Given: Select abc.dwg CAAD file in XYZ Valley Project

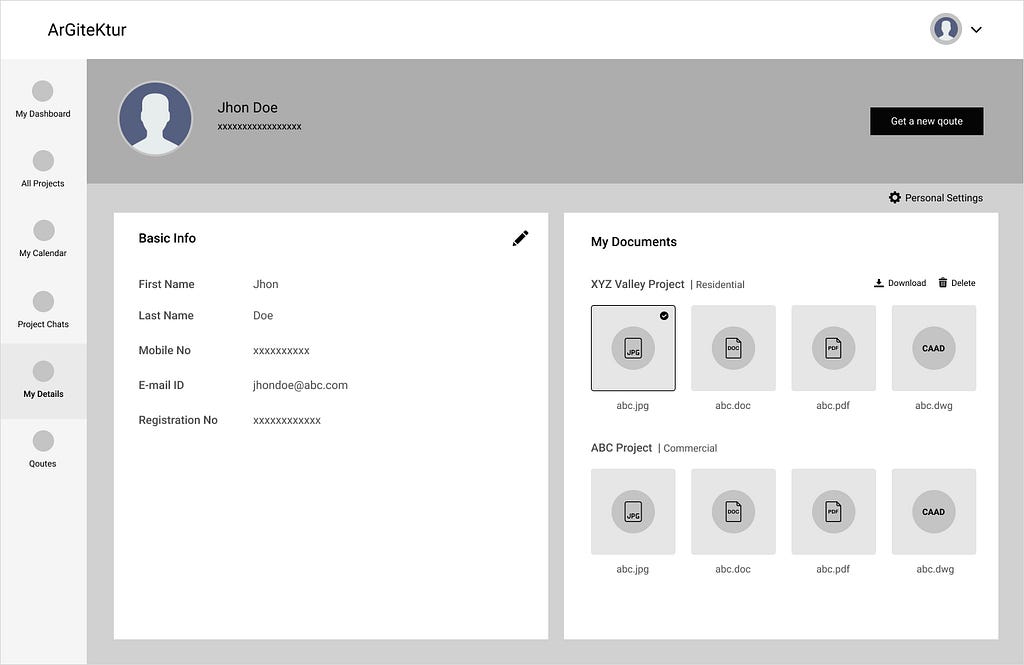Looking at the screenshot, I should tap(934, 348).
